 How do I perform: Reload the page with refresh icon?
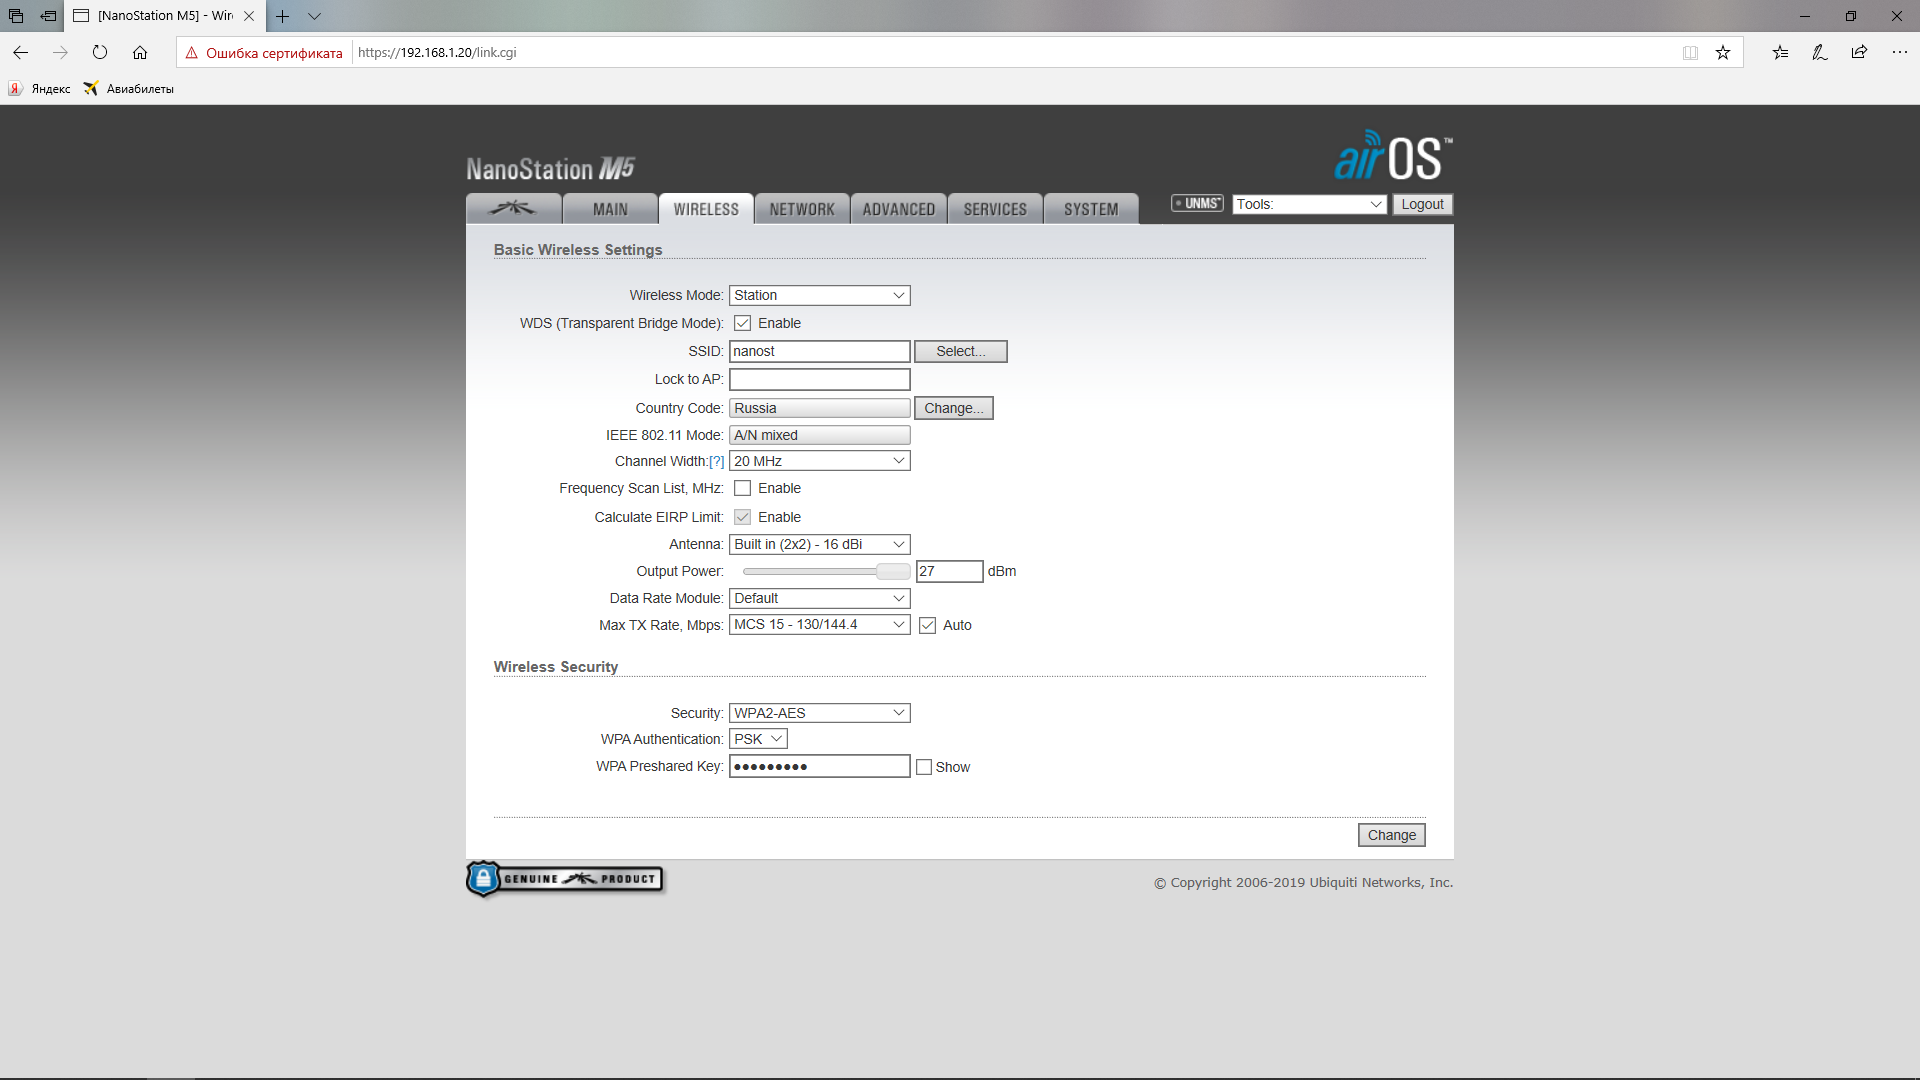pos(100,53)
